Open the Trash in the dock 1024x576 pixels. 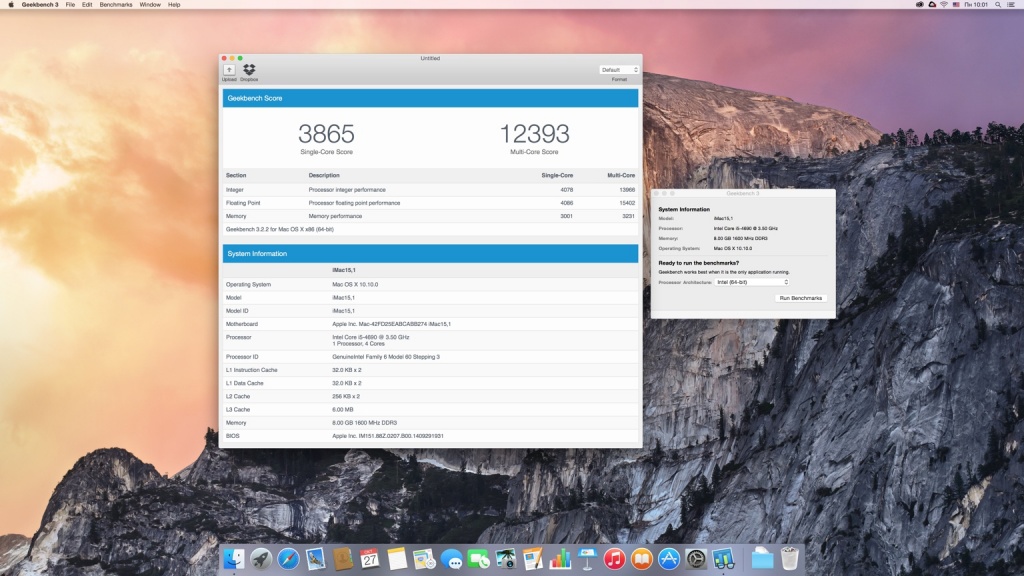(x=790, y=559)
